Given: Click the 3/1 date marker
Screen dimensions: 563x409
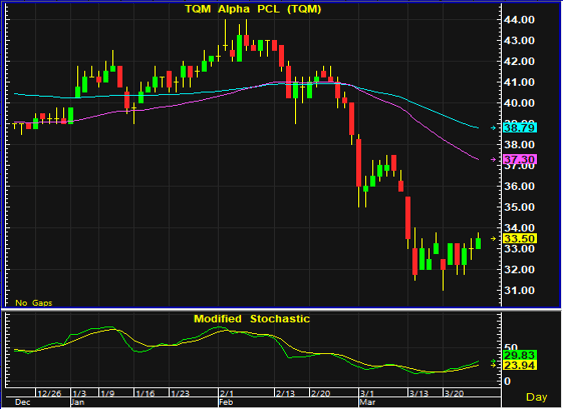Looking at the screenshot, I should point(367,393).
